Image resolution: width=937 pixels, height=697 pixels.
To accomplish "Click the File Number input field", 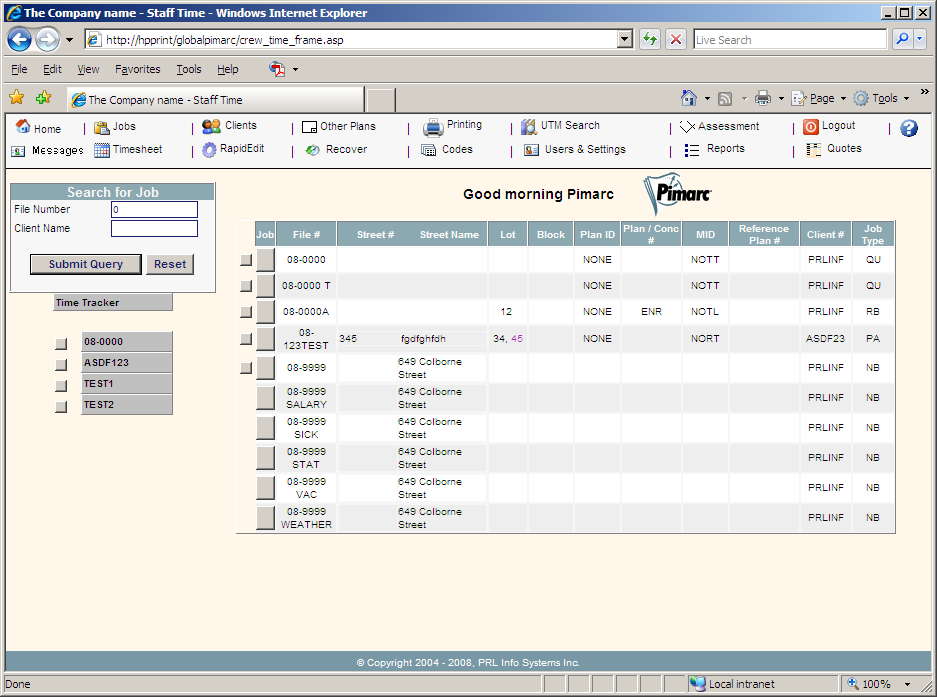I will [154, 209].
